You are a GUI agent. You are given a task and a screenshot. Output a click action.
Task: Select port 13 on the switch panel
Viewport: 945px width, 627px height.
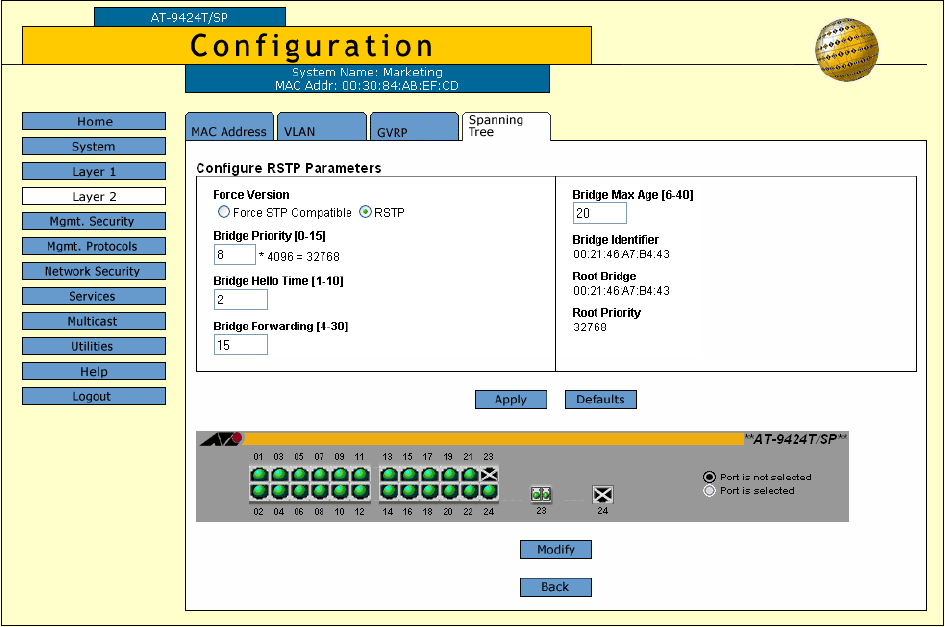coord(389,475)
